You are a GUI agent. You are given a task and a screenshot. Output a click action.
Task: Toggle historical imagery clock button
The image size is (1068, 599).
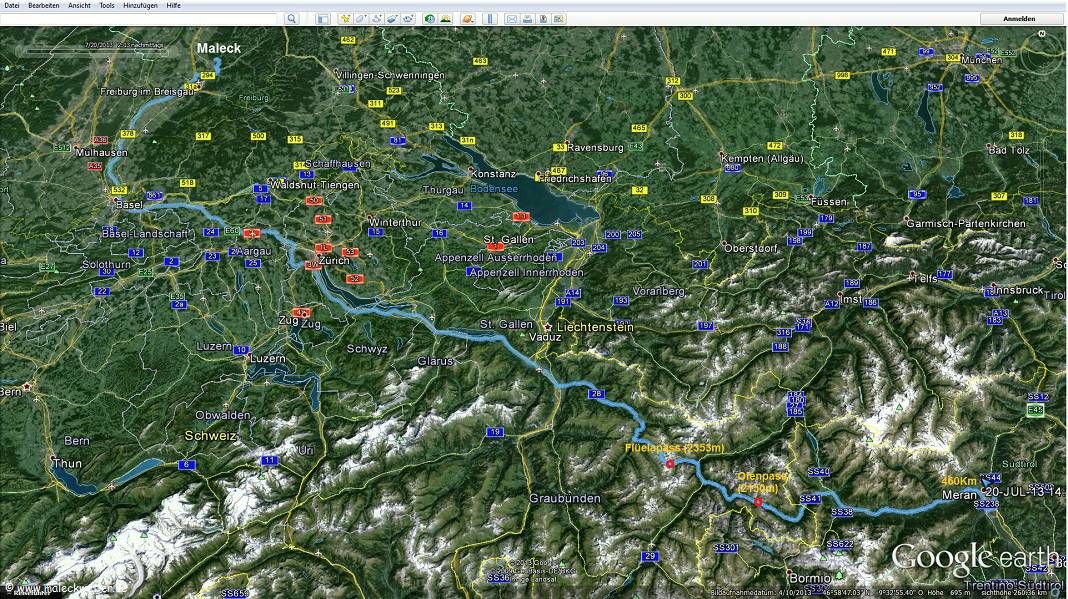(429, 19)
